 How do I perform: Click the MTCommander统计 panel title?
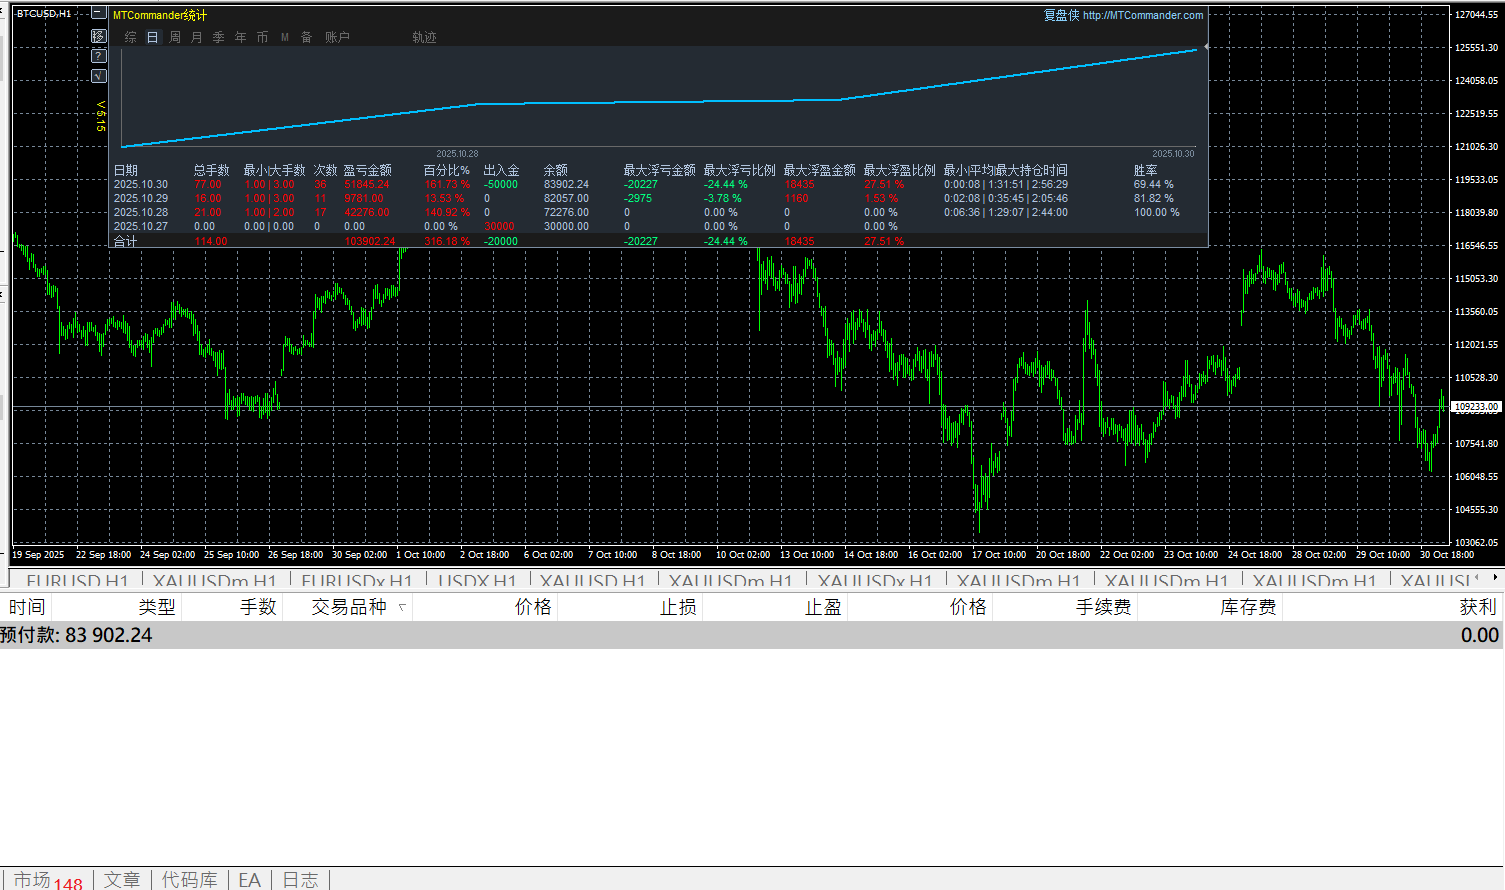[x=160, y=15]
